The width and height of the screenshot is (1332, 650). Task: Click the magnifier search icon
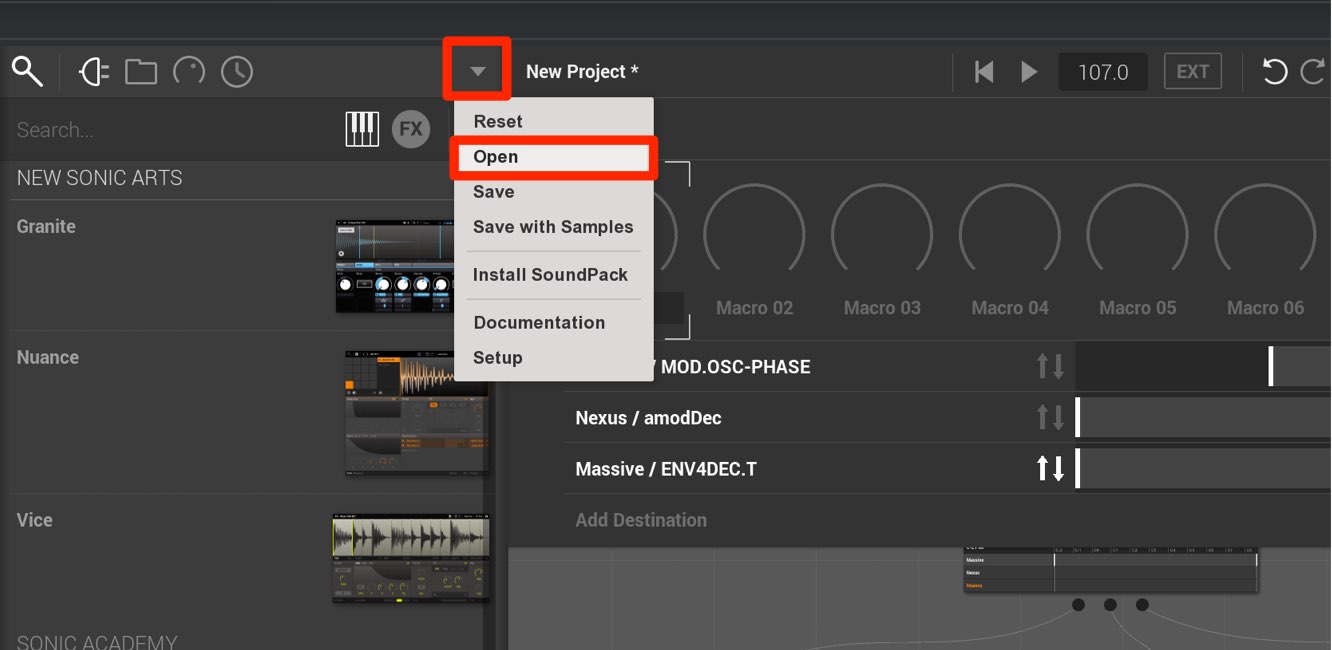[x=27, y=71]
